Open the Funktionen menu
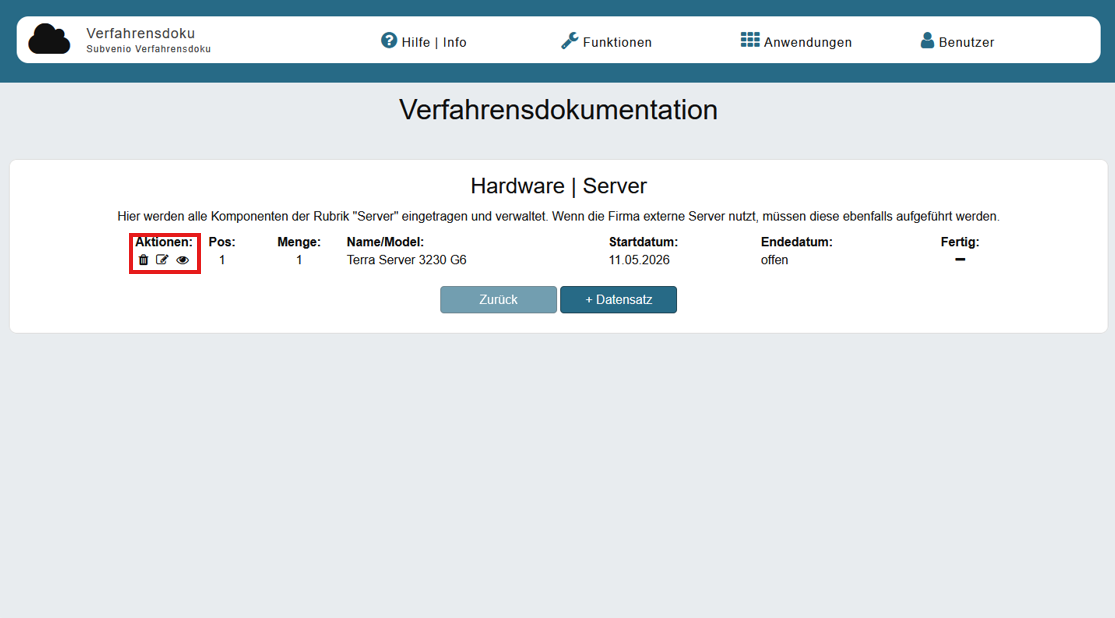Image resolution: width=1115 pixels, height=618 pixels. 607,41
